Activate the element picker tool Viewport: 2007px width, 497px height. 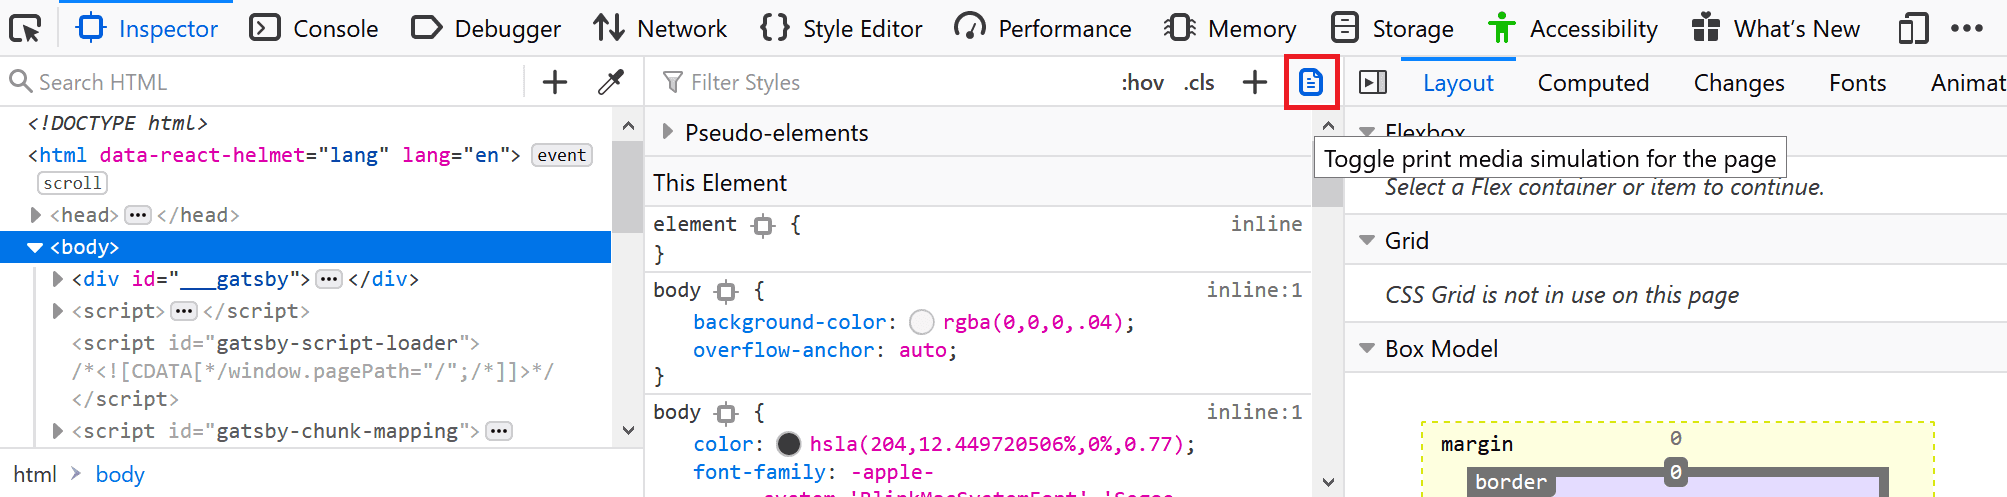click(25, 28)
